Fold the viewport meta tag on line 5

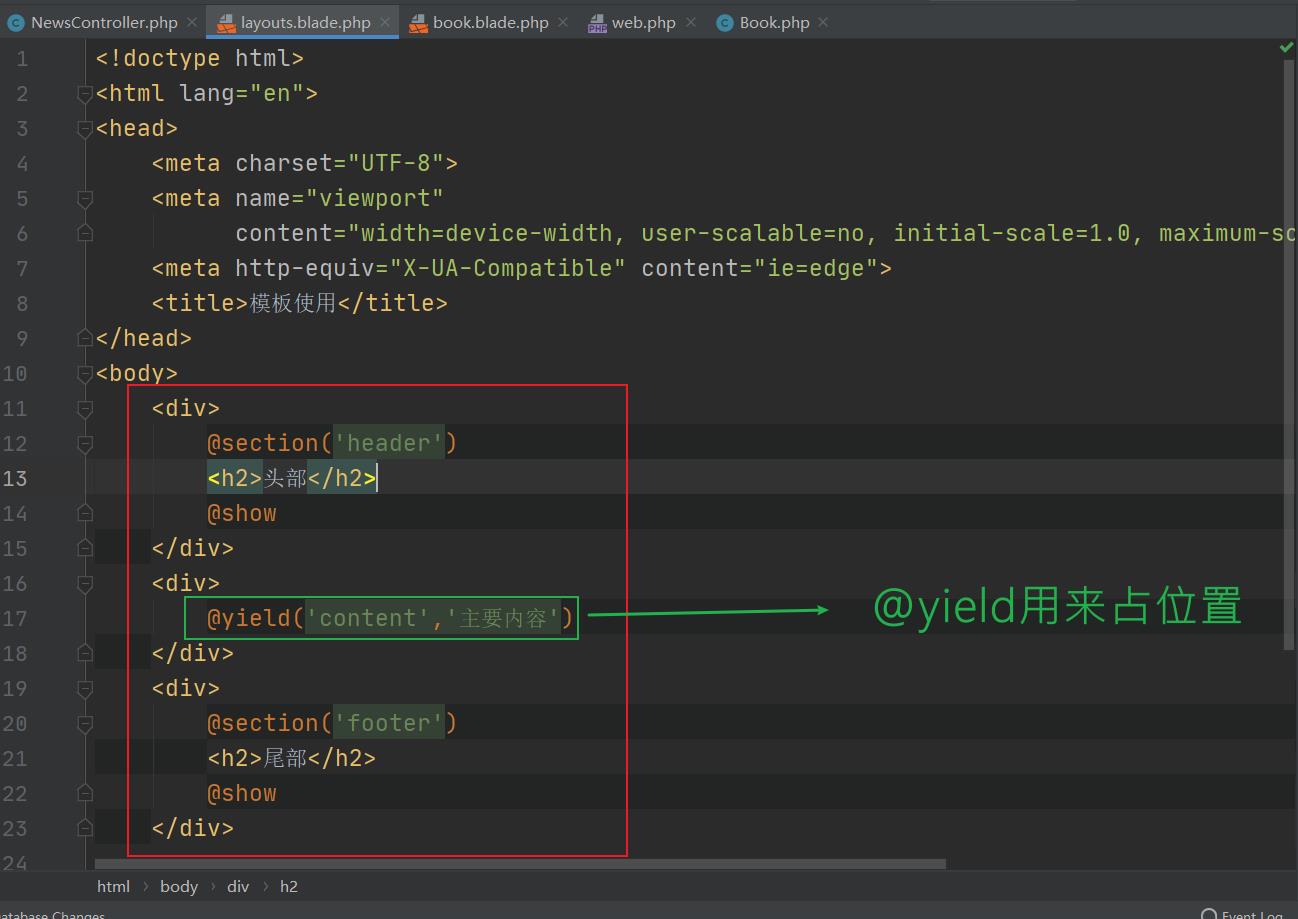click(x=85, y=199)
